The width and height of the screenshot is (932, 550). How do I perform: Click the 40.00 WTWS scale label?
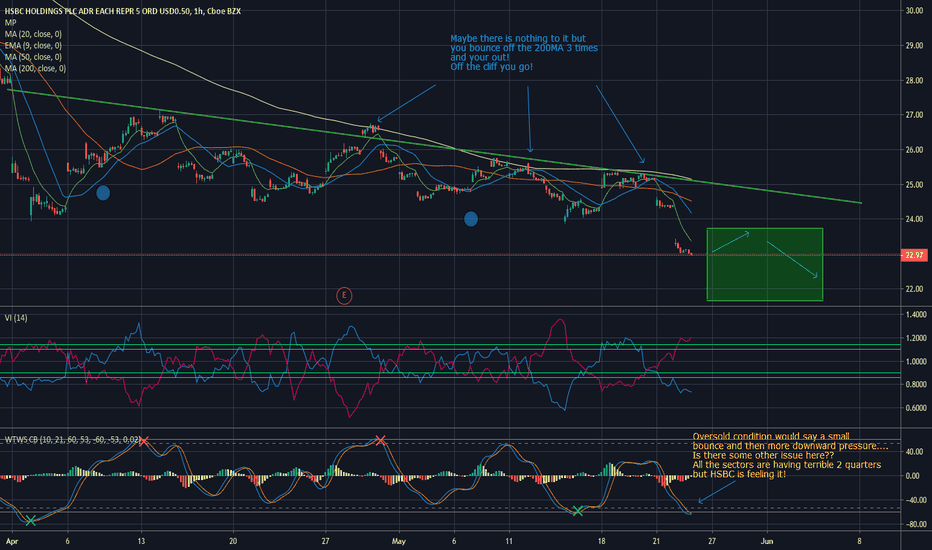pyautogui.click(x=914, y=452)
